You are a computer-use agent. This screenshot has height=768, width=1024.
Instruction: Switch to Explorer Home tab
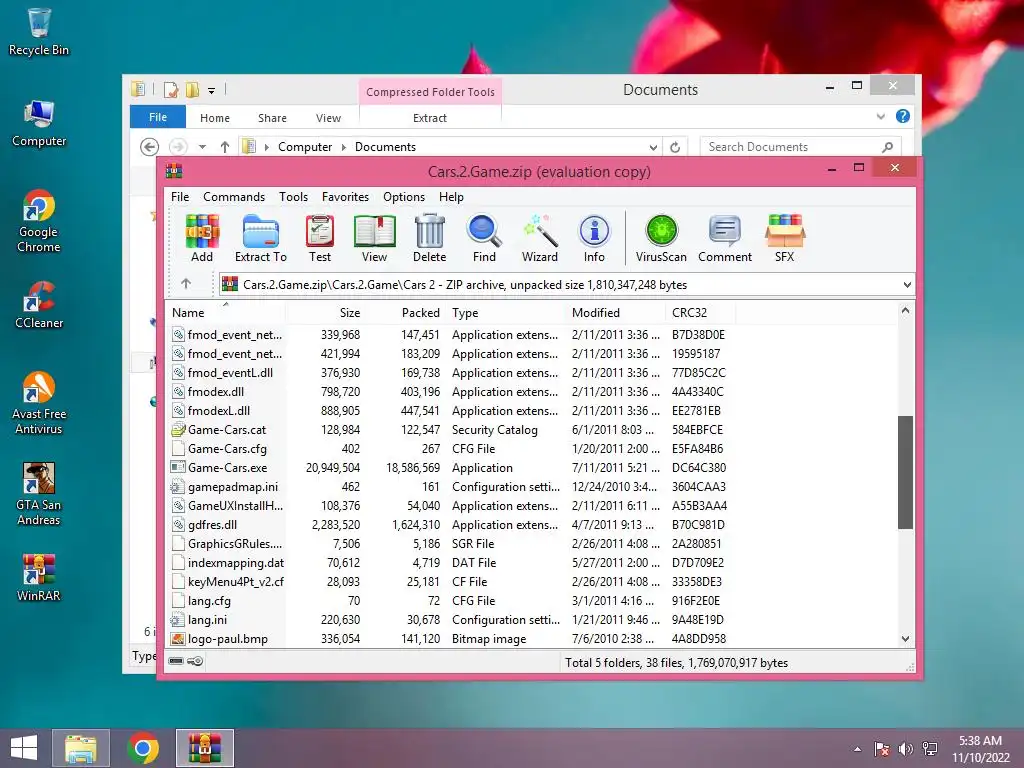(x=215, y=118)
